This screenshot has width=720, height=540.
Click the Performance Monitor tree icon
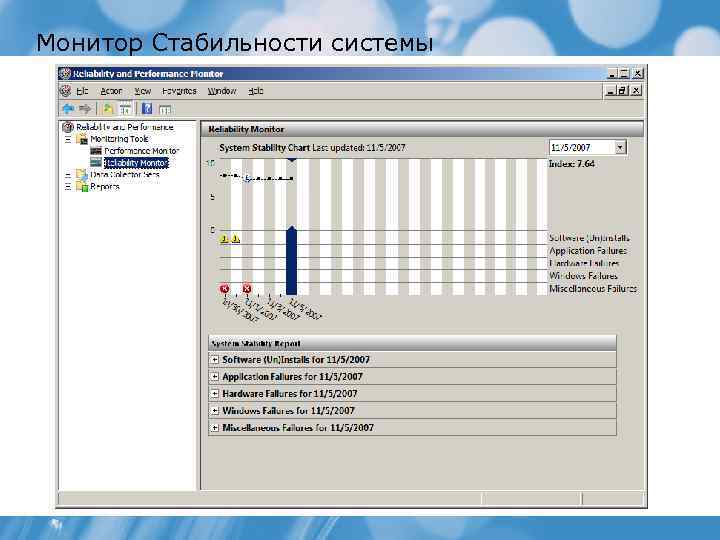(96, 151)
